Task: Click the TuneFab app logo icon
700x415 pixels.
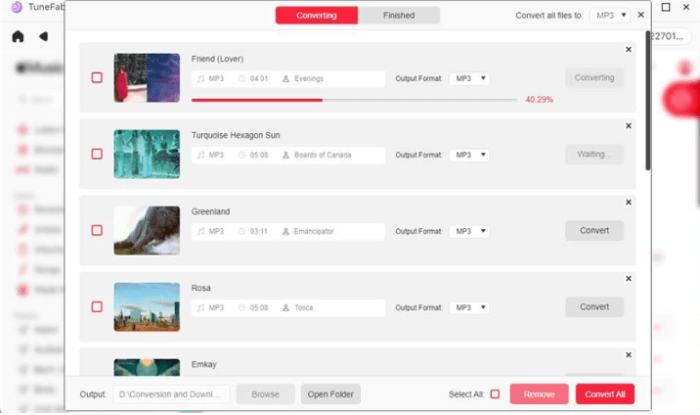Action: [17, 7]
